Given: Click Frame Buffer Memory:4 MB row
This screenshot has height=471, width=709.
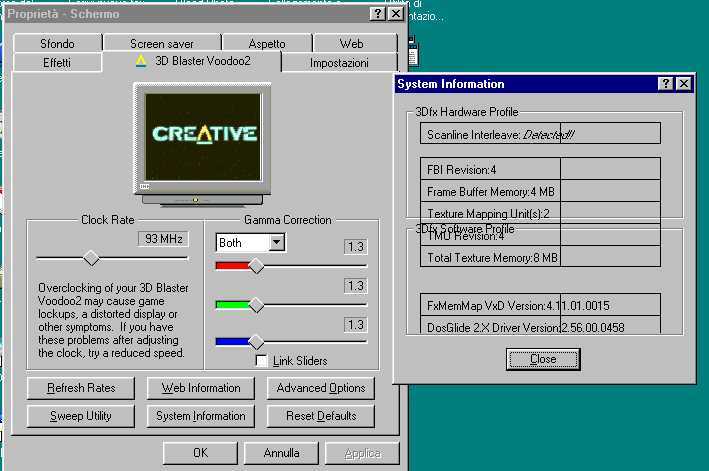Looking at the screenshot, I should tap(540, 191).
